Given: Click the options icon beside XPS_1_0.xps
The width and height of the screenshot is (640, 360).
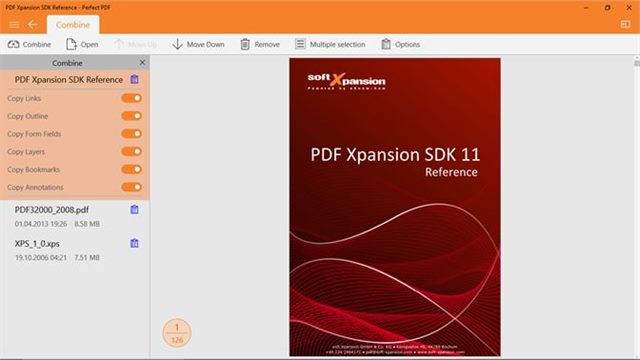Looking at the screenshot, I should click(134, 244).
